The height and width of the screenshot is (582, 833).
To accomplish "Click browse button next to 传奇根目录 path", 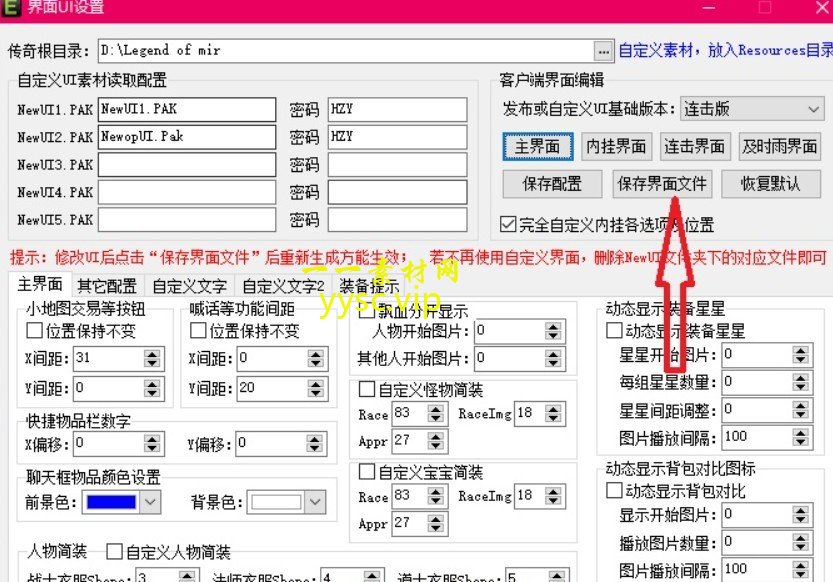I will [603, 52].
